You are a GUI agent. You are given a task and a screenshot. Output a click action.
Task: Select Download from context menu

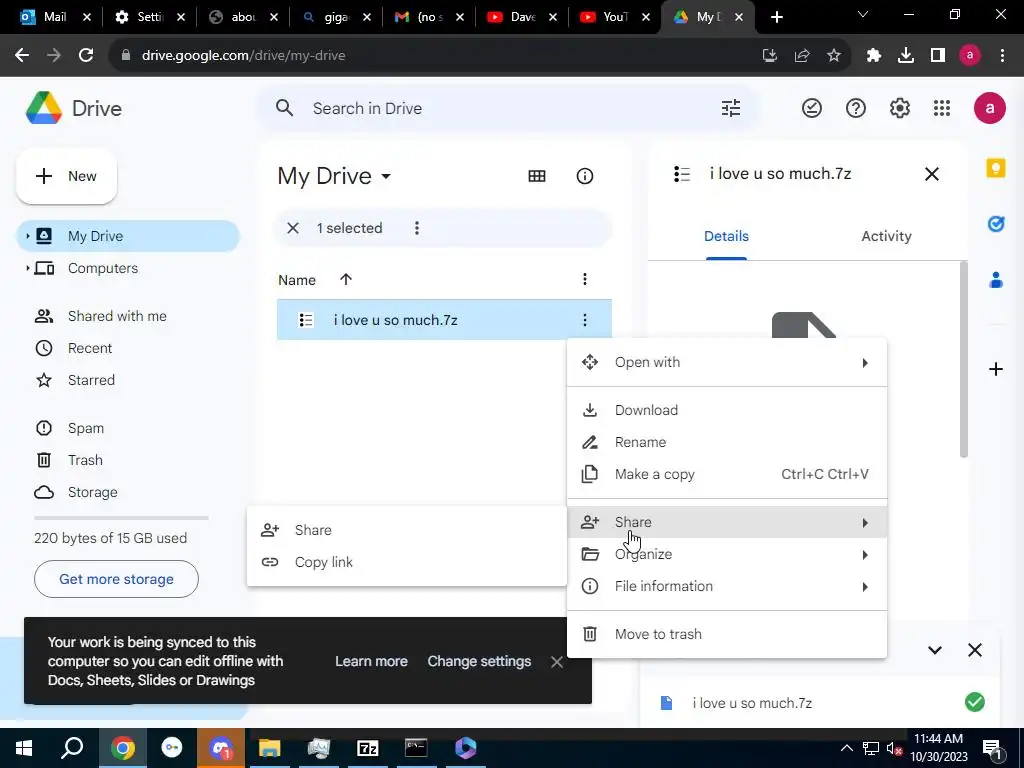[727, 410]
